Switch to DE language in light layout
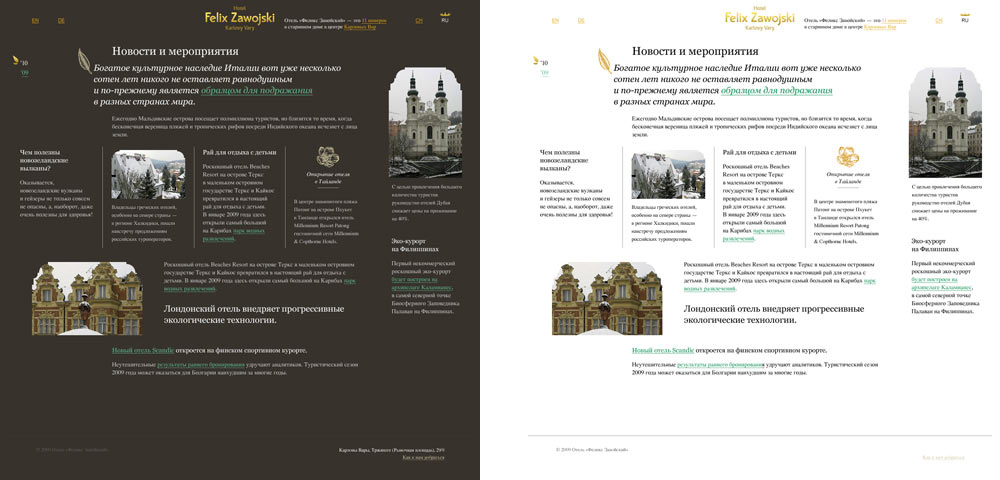The height and width of the screenshot is (480, 1000). pos(581,20)
